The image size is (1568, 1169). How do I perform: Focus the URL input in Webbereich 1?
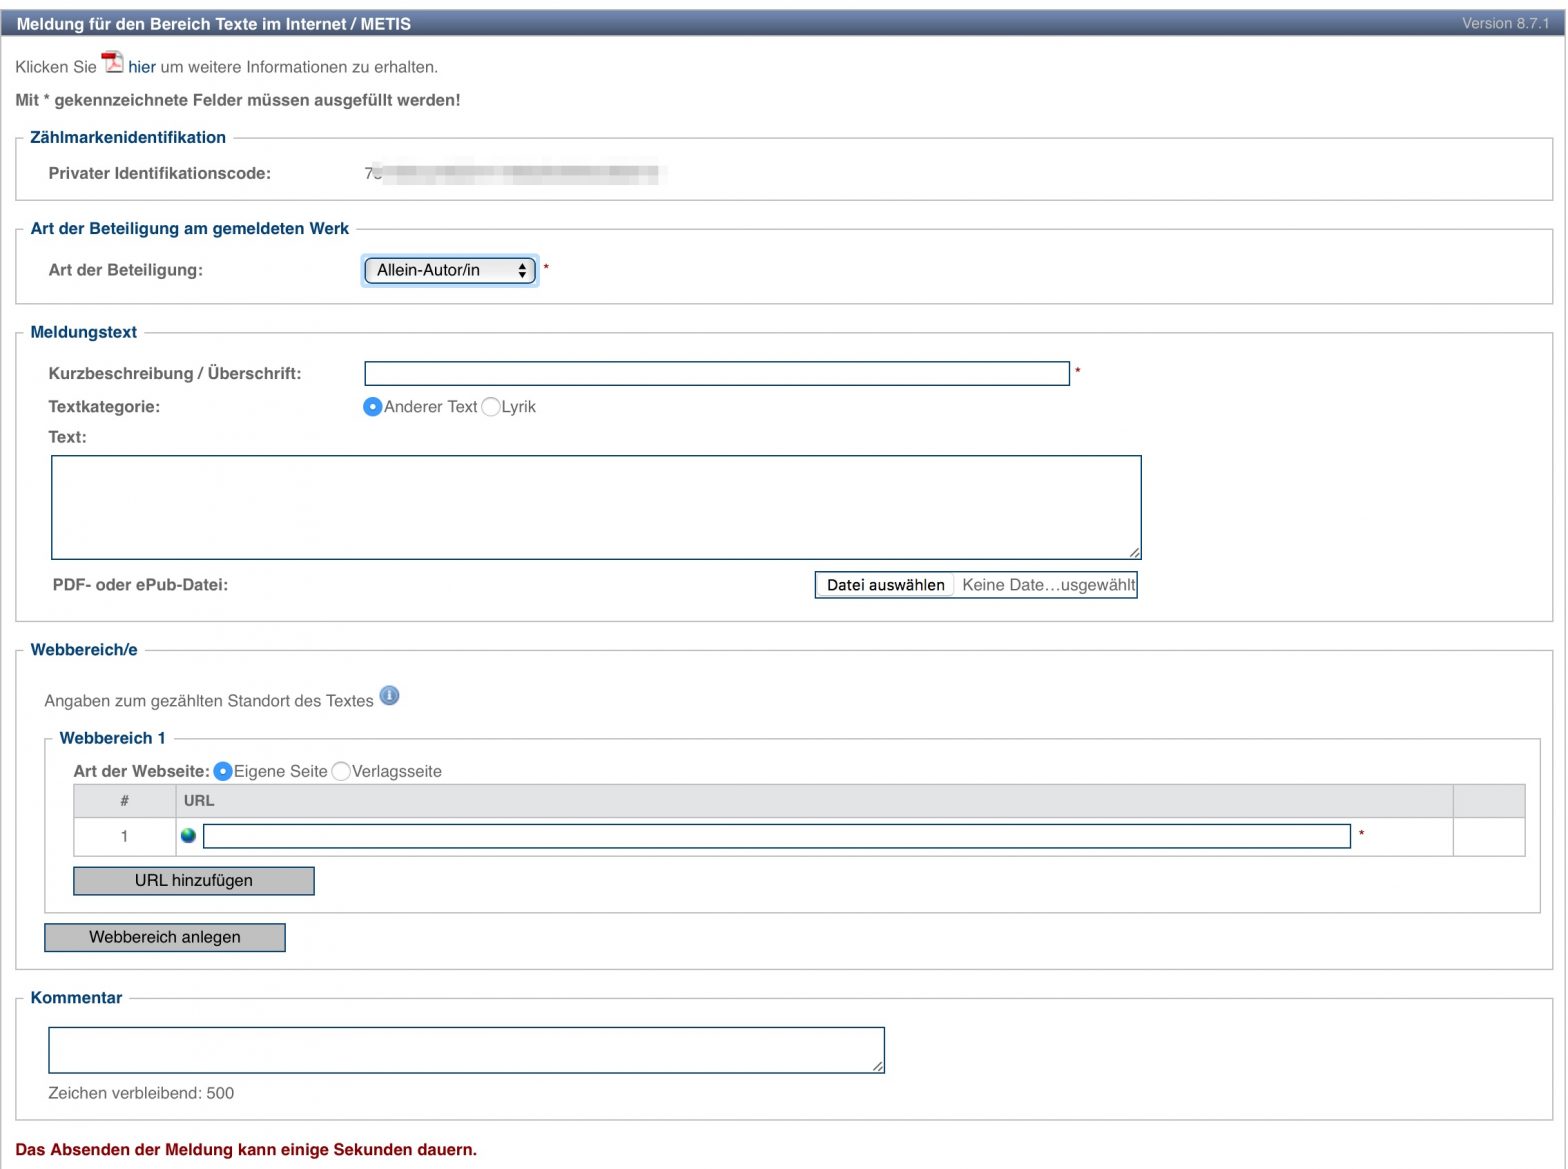click(x=776, y=836)
